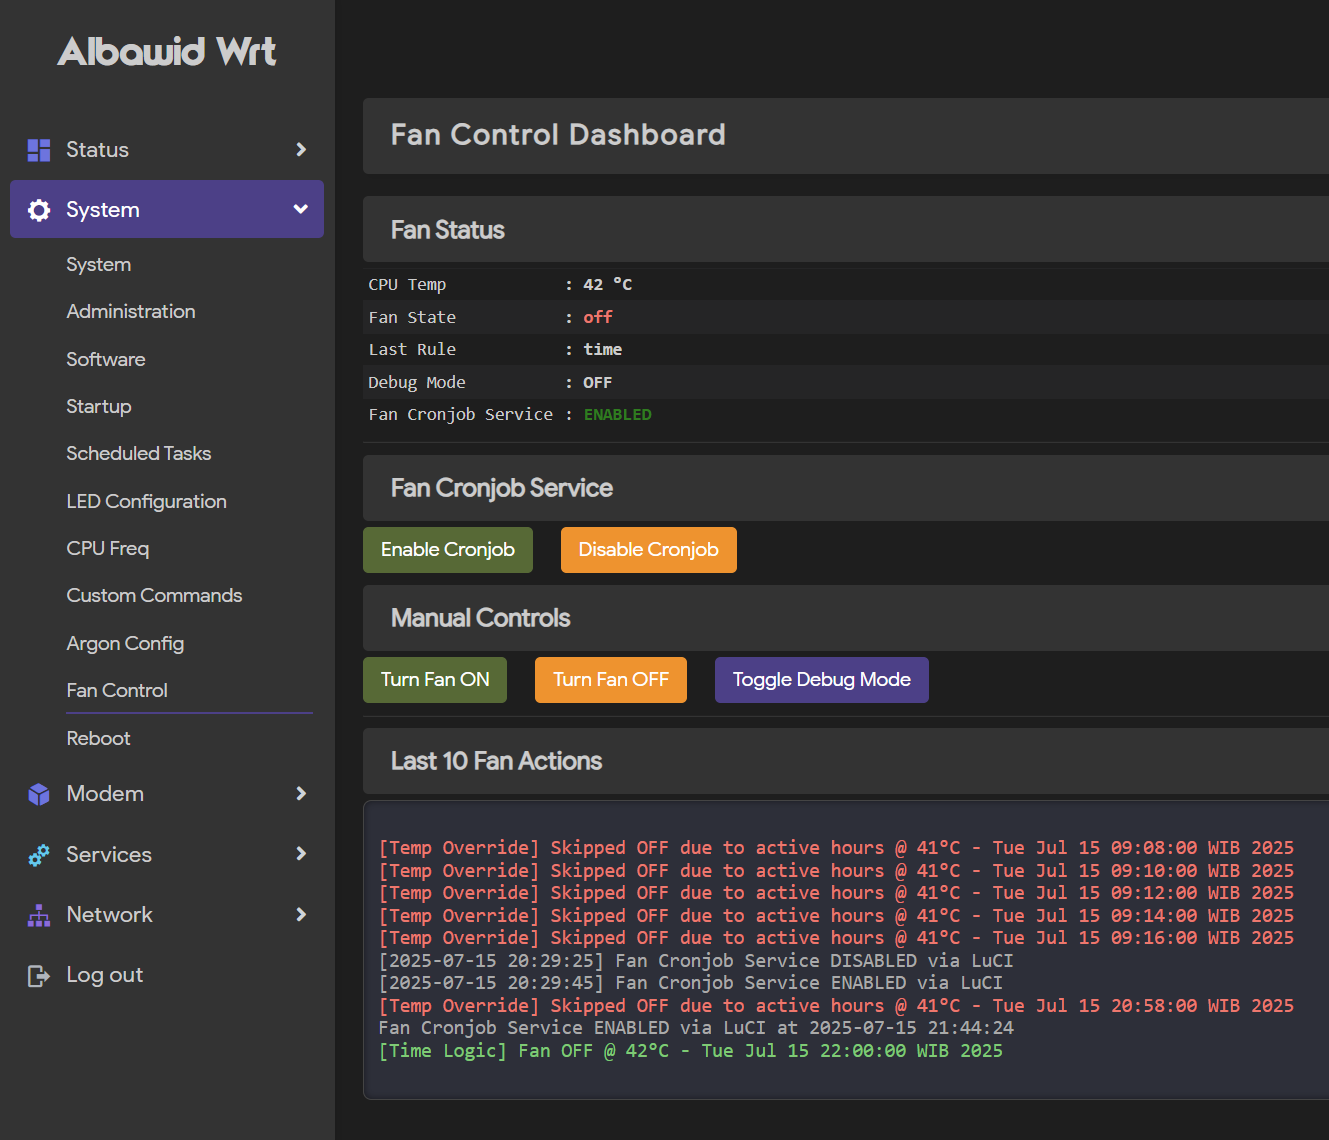Image resolution: width=1329 pixels, height=1140 pixels.
Task: Click the Albawid Wrt logo
Action: point(167,51)
